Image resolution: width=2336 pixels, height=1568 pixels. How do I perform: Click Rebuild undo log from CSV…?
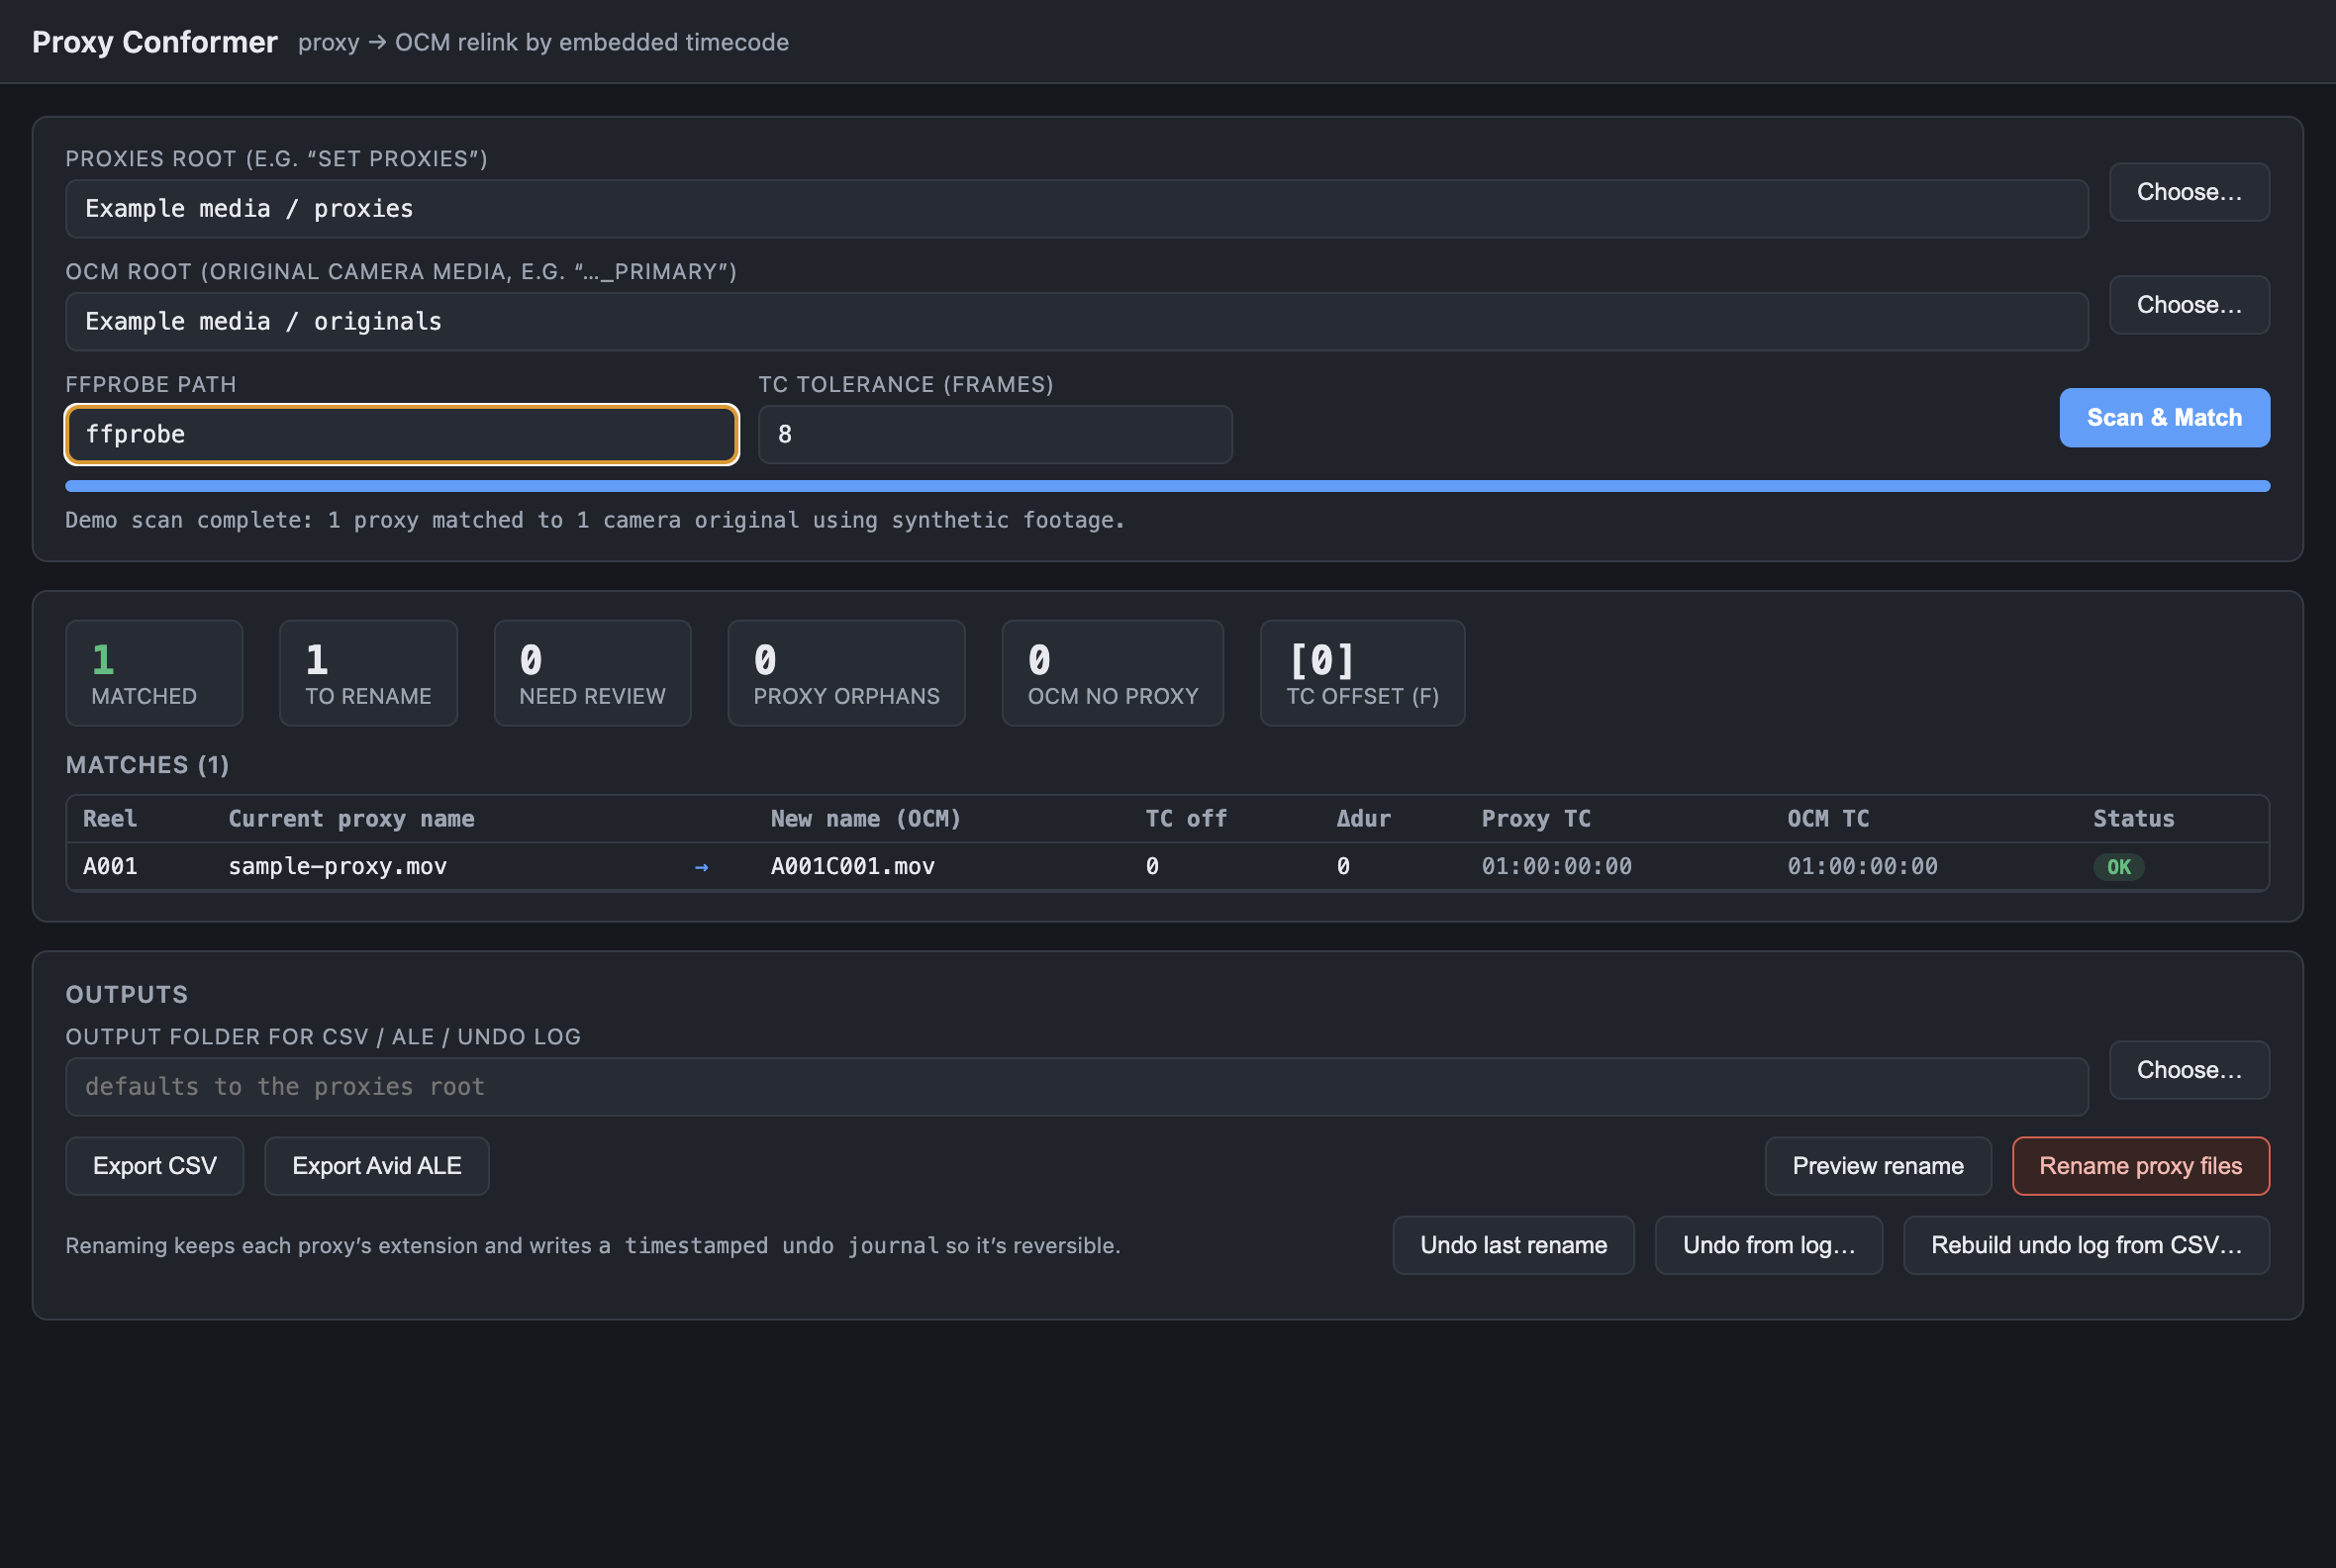[2087, 1245]
